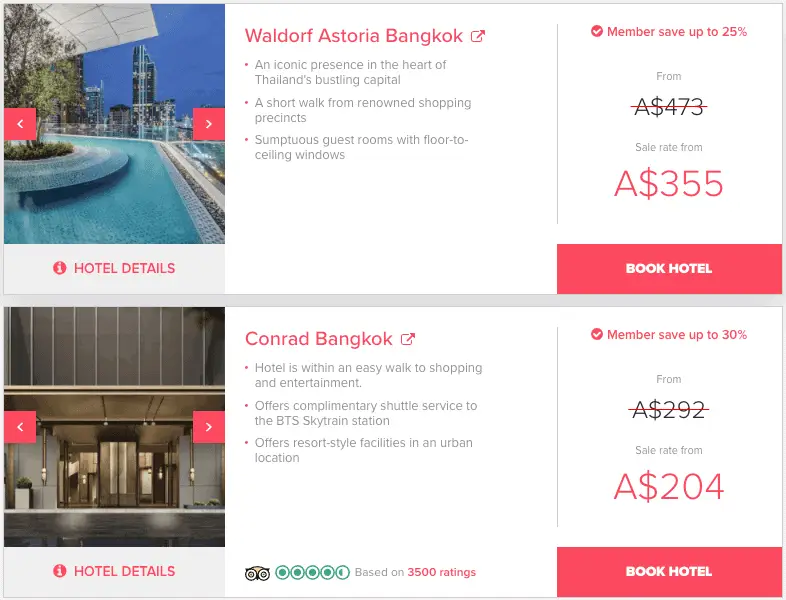
Task: Show next Waldorf Astoria photo
Action: (209, 124)
